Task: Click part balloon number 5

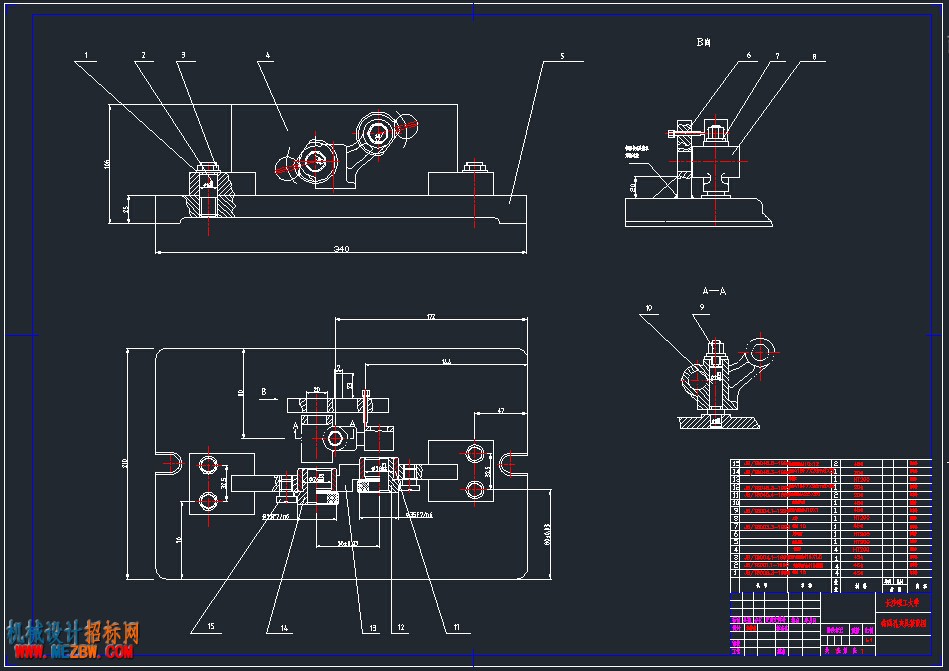Action: pyautogui.click(x=562, y=56)
